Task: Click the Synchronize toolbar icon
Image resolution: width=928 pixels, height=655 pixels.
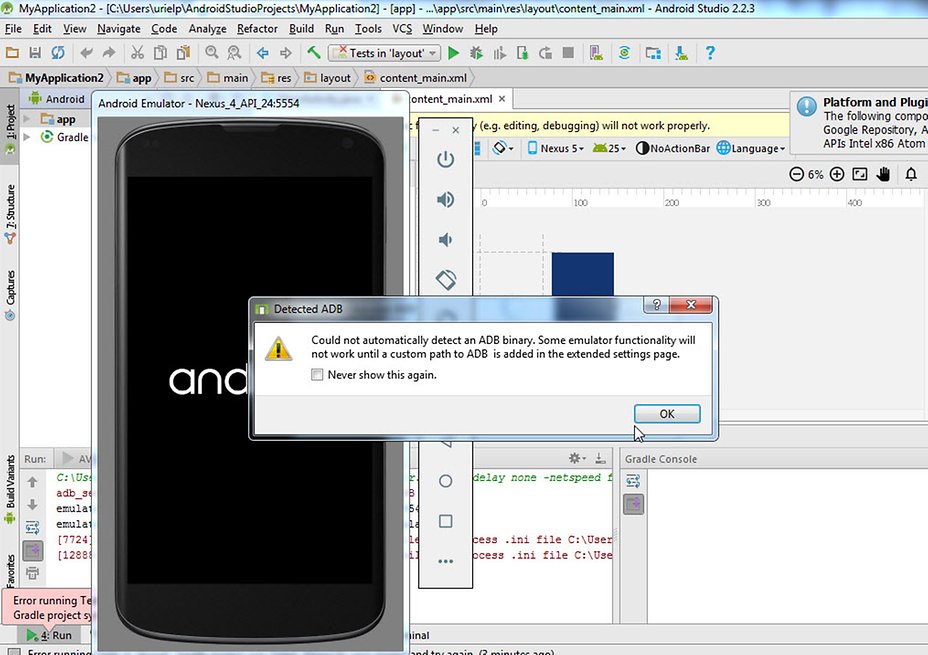Action: (57, 53)
